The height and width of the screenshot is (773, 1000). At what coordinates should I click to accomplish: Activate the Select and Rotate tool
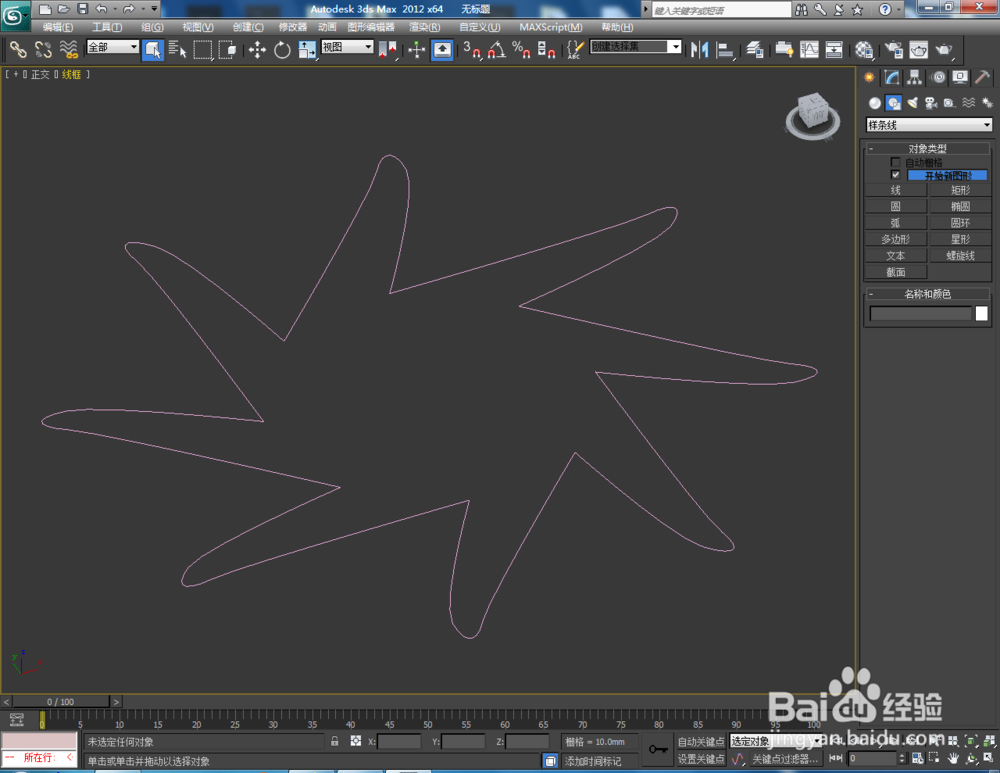281,47
